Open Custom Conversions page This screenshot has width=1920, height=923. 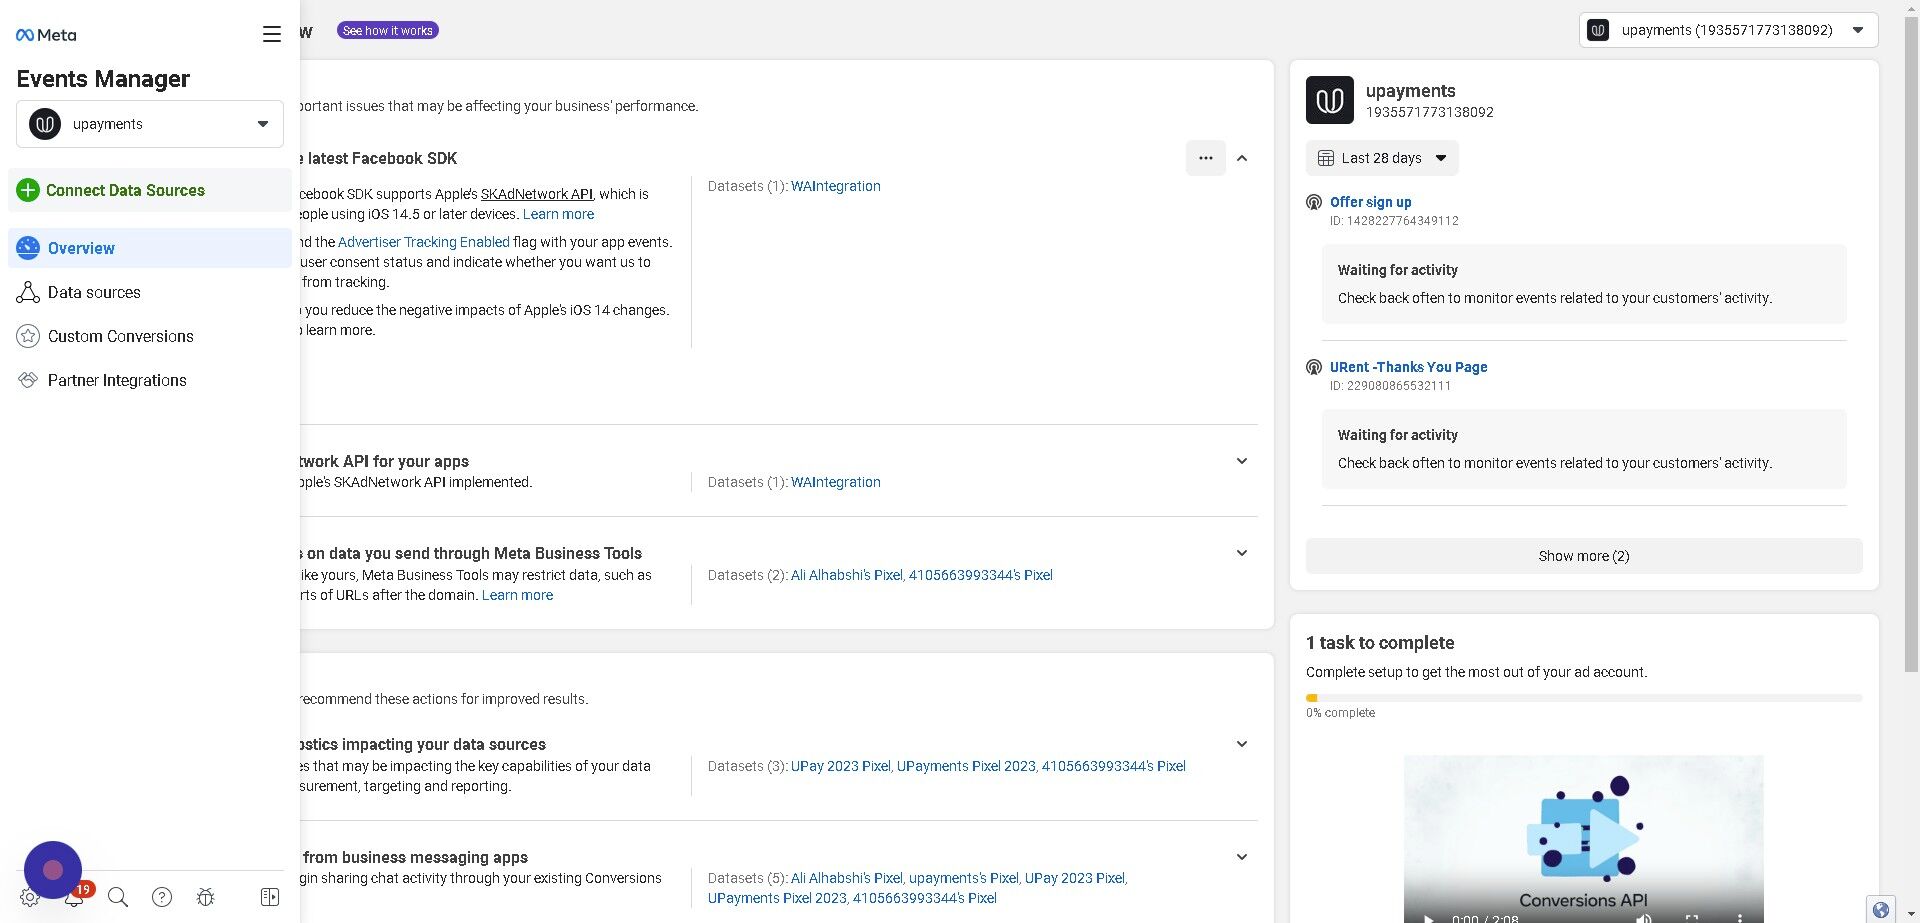[120, 336]
